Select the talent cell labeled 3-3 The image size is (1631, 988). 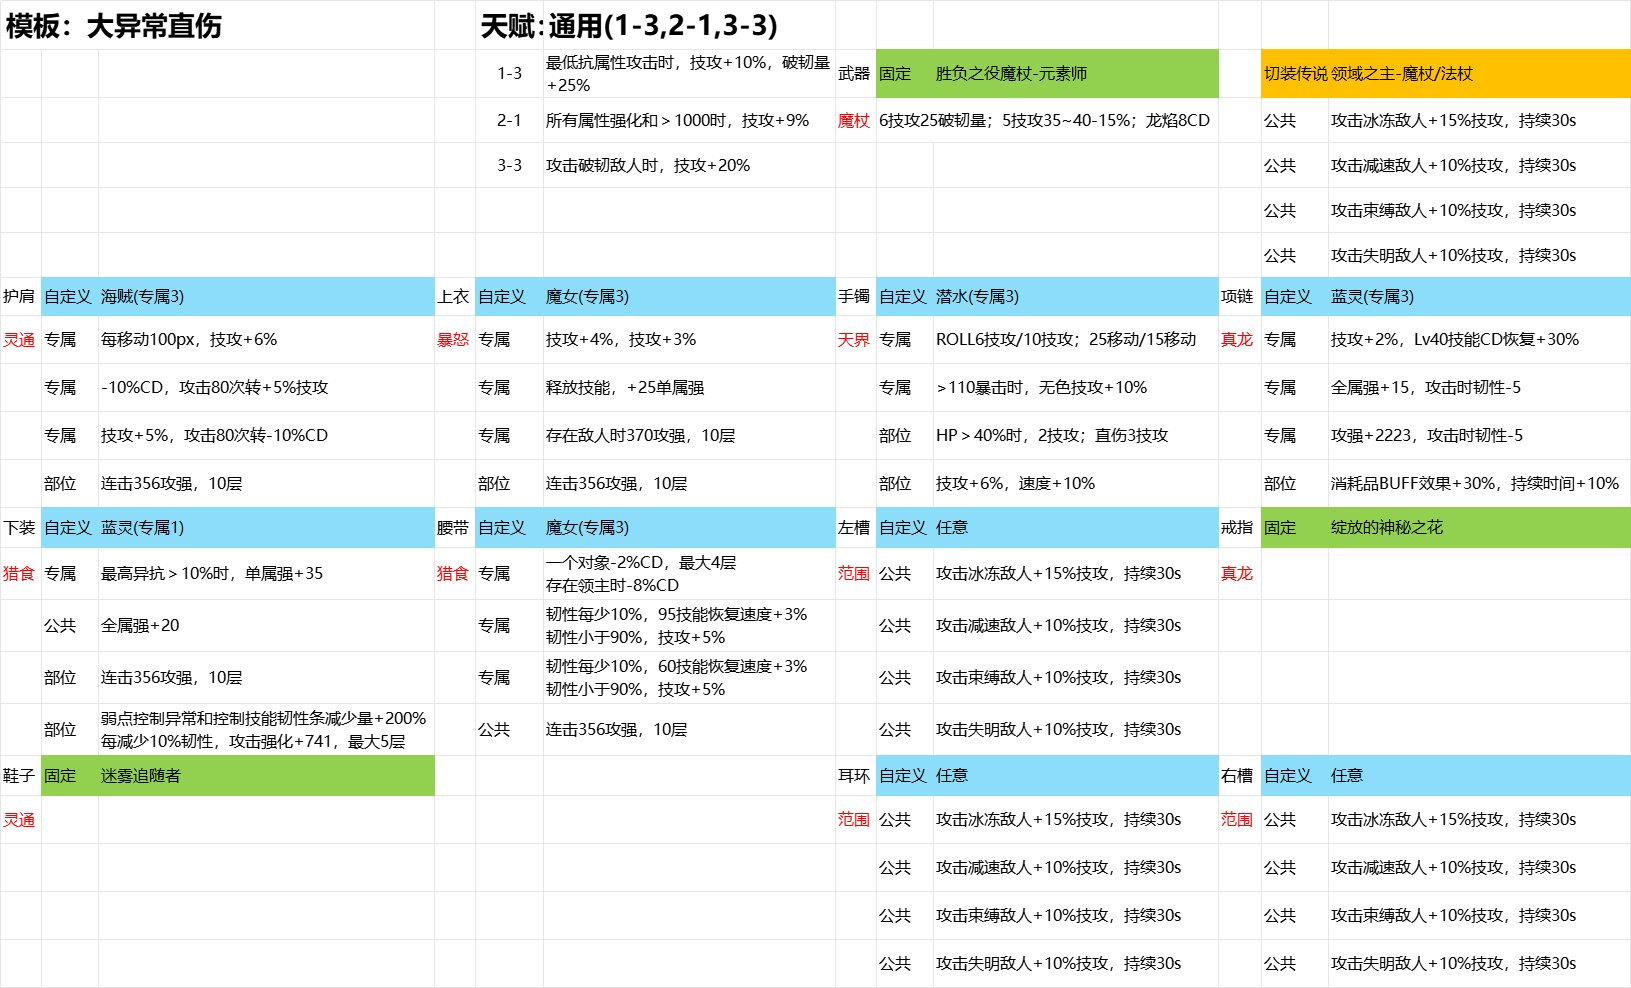509,165
